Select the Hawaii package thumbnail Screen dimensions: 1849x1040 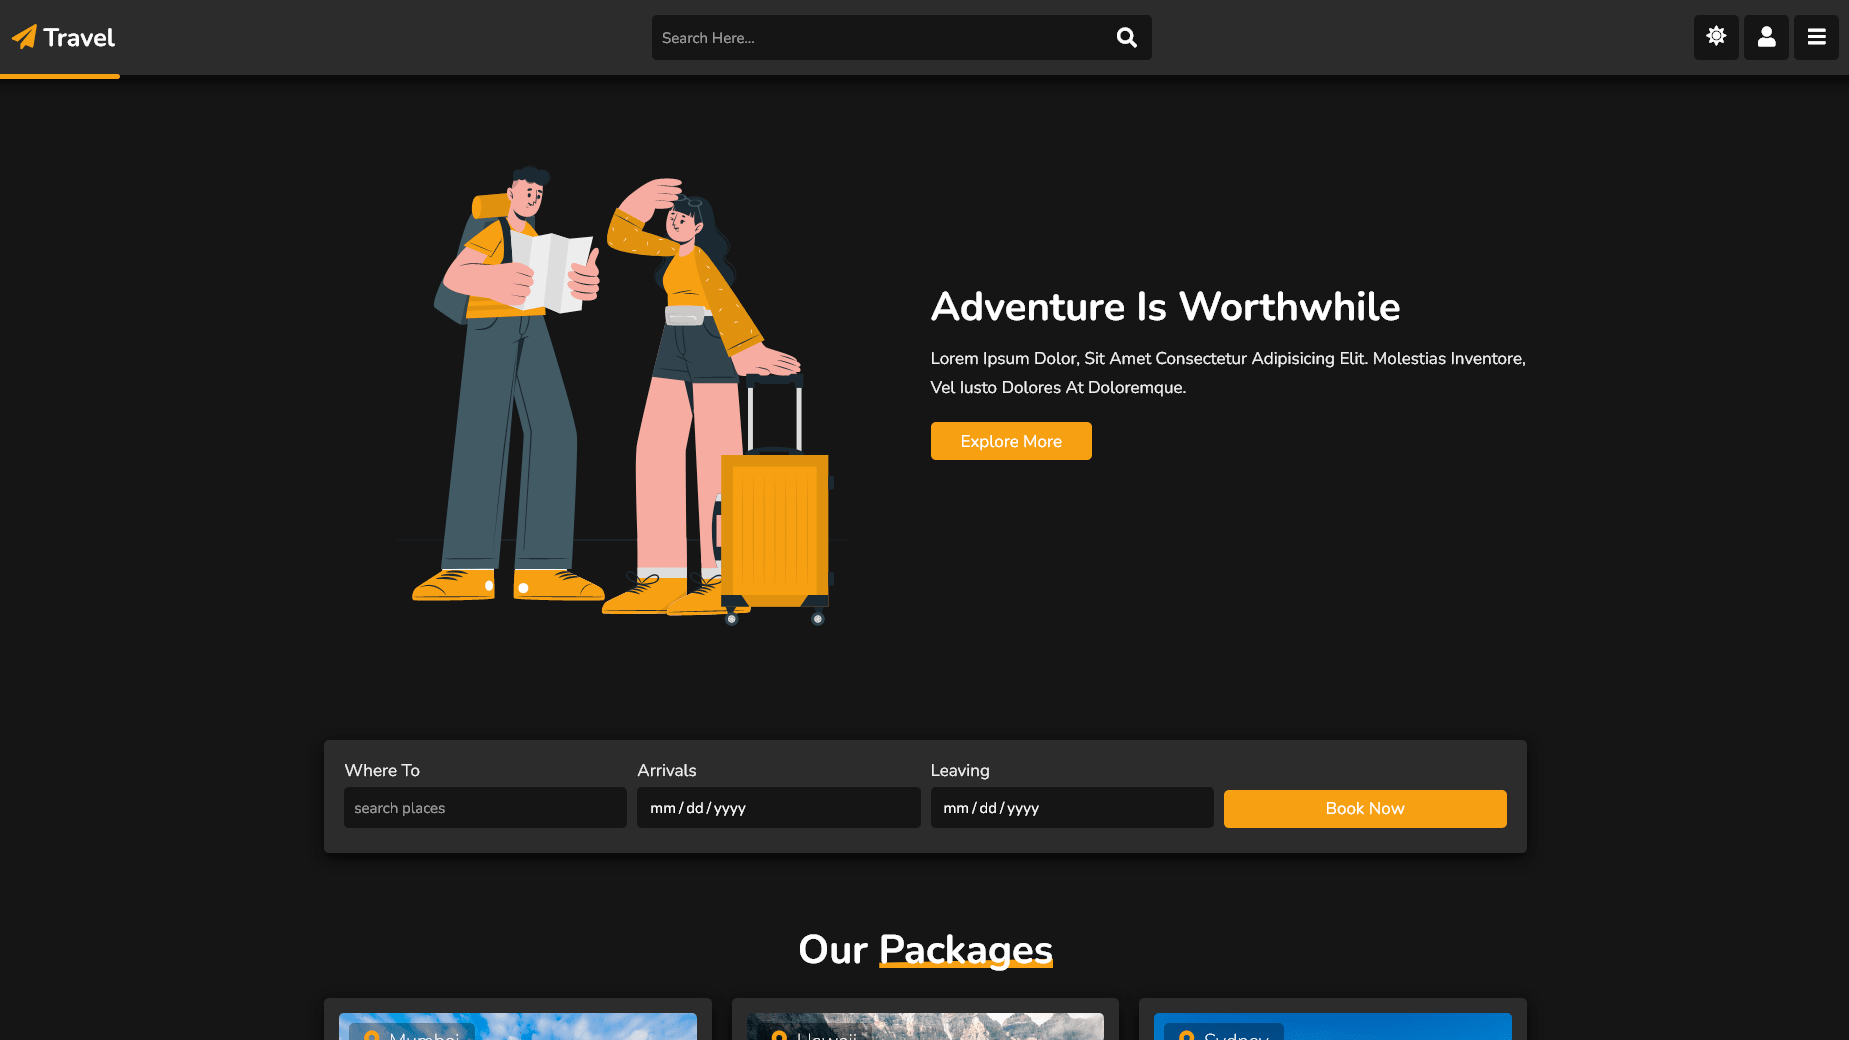click(924, 1027)
